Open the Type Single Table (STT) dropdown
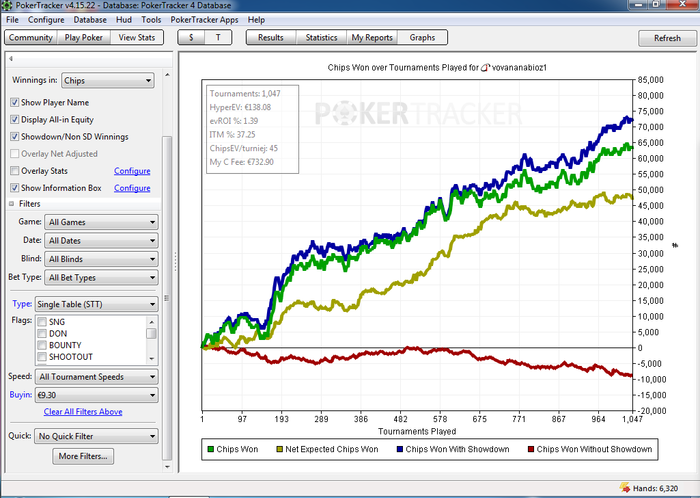700x498 pixels. pyautogui.click(x=96, y=304)
